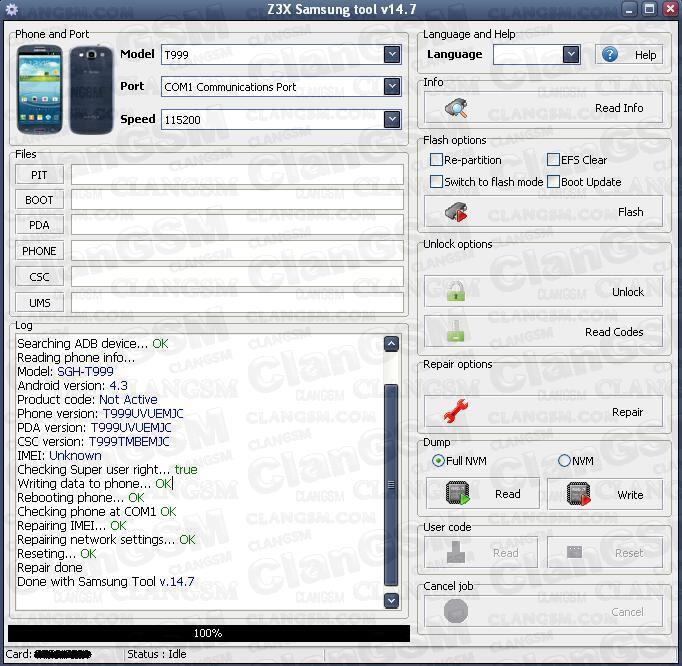Click the 'Product code: Not Active' log line
682x666 pixels.
(87, 399)
